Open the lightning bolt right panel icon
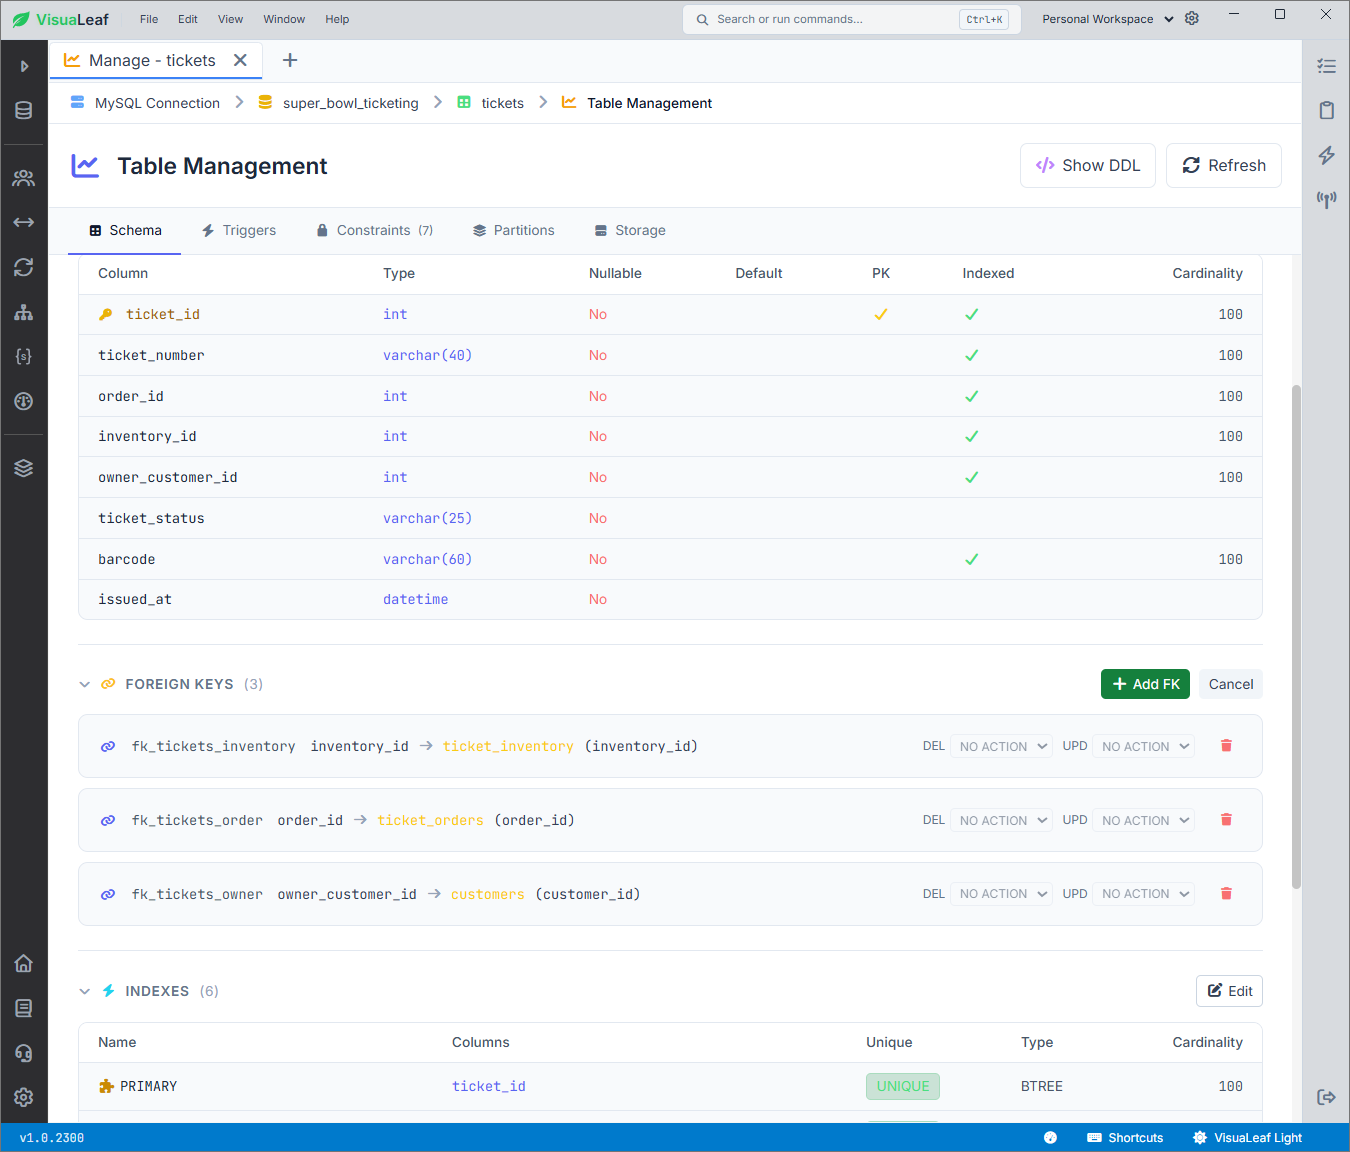1350x1152 pixels. click(x=1327, y=155)
